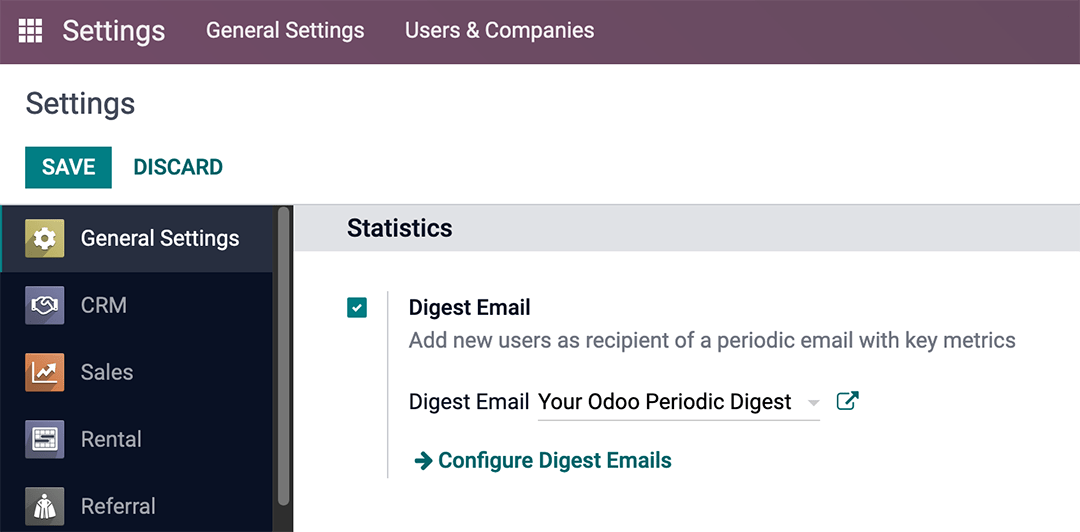Click the CRM handshake icon
The width and height of the screenshot is (1080, 532).
[x=44, y=305]
